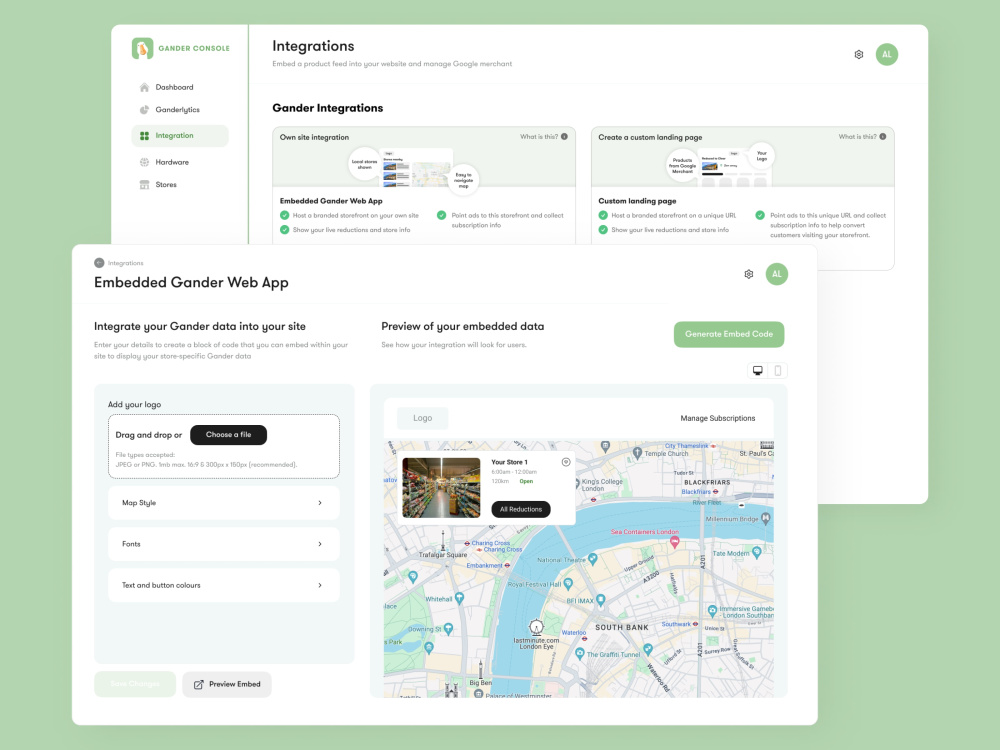Expand Text and button colours section
Image resolution: width=1000 pixels, height=750 pixels.
(x=224, y=585)
